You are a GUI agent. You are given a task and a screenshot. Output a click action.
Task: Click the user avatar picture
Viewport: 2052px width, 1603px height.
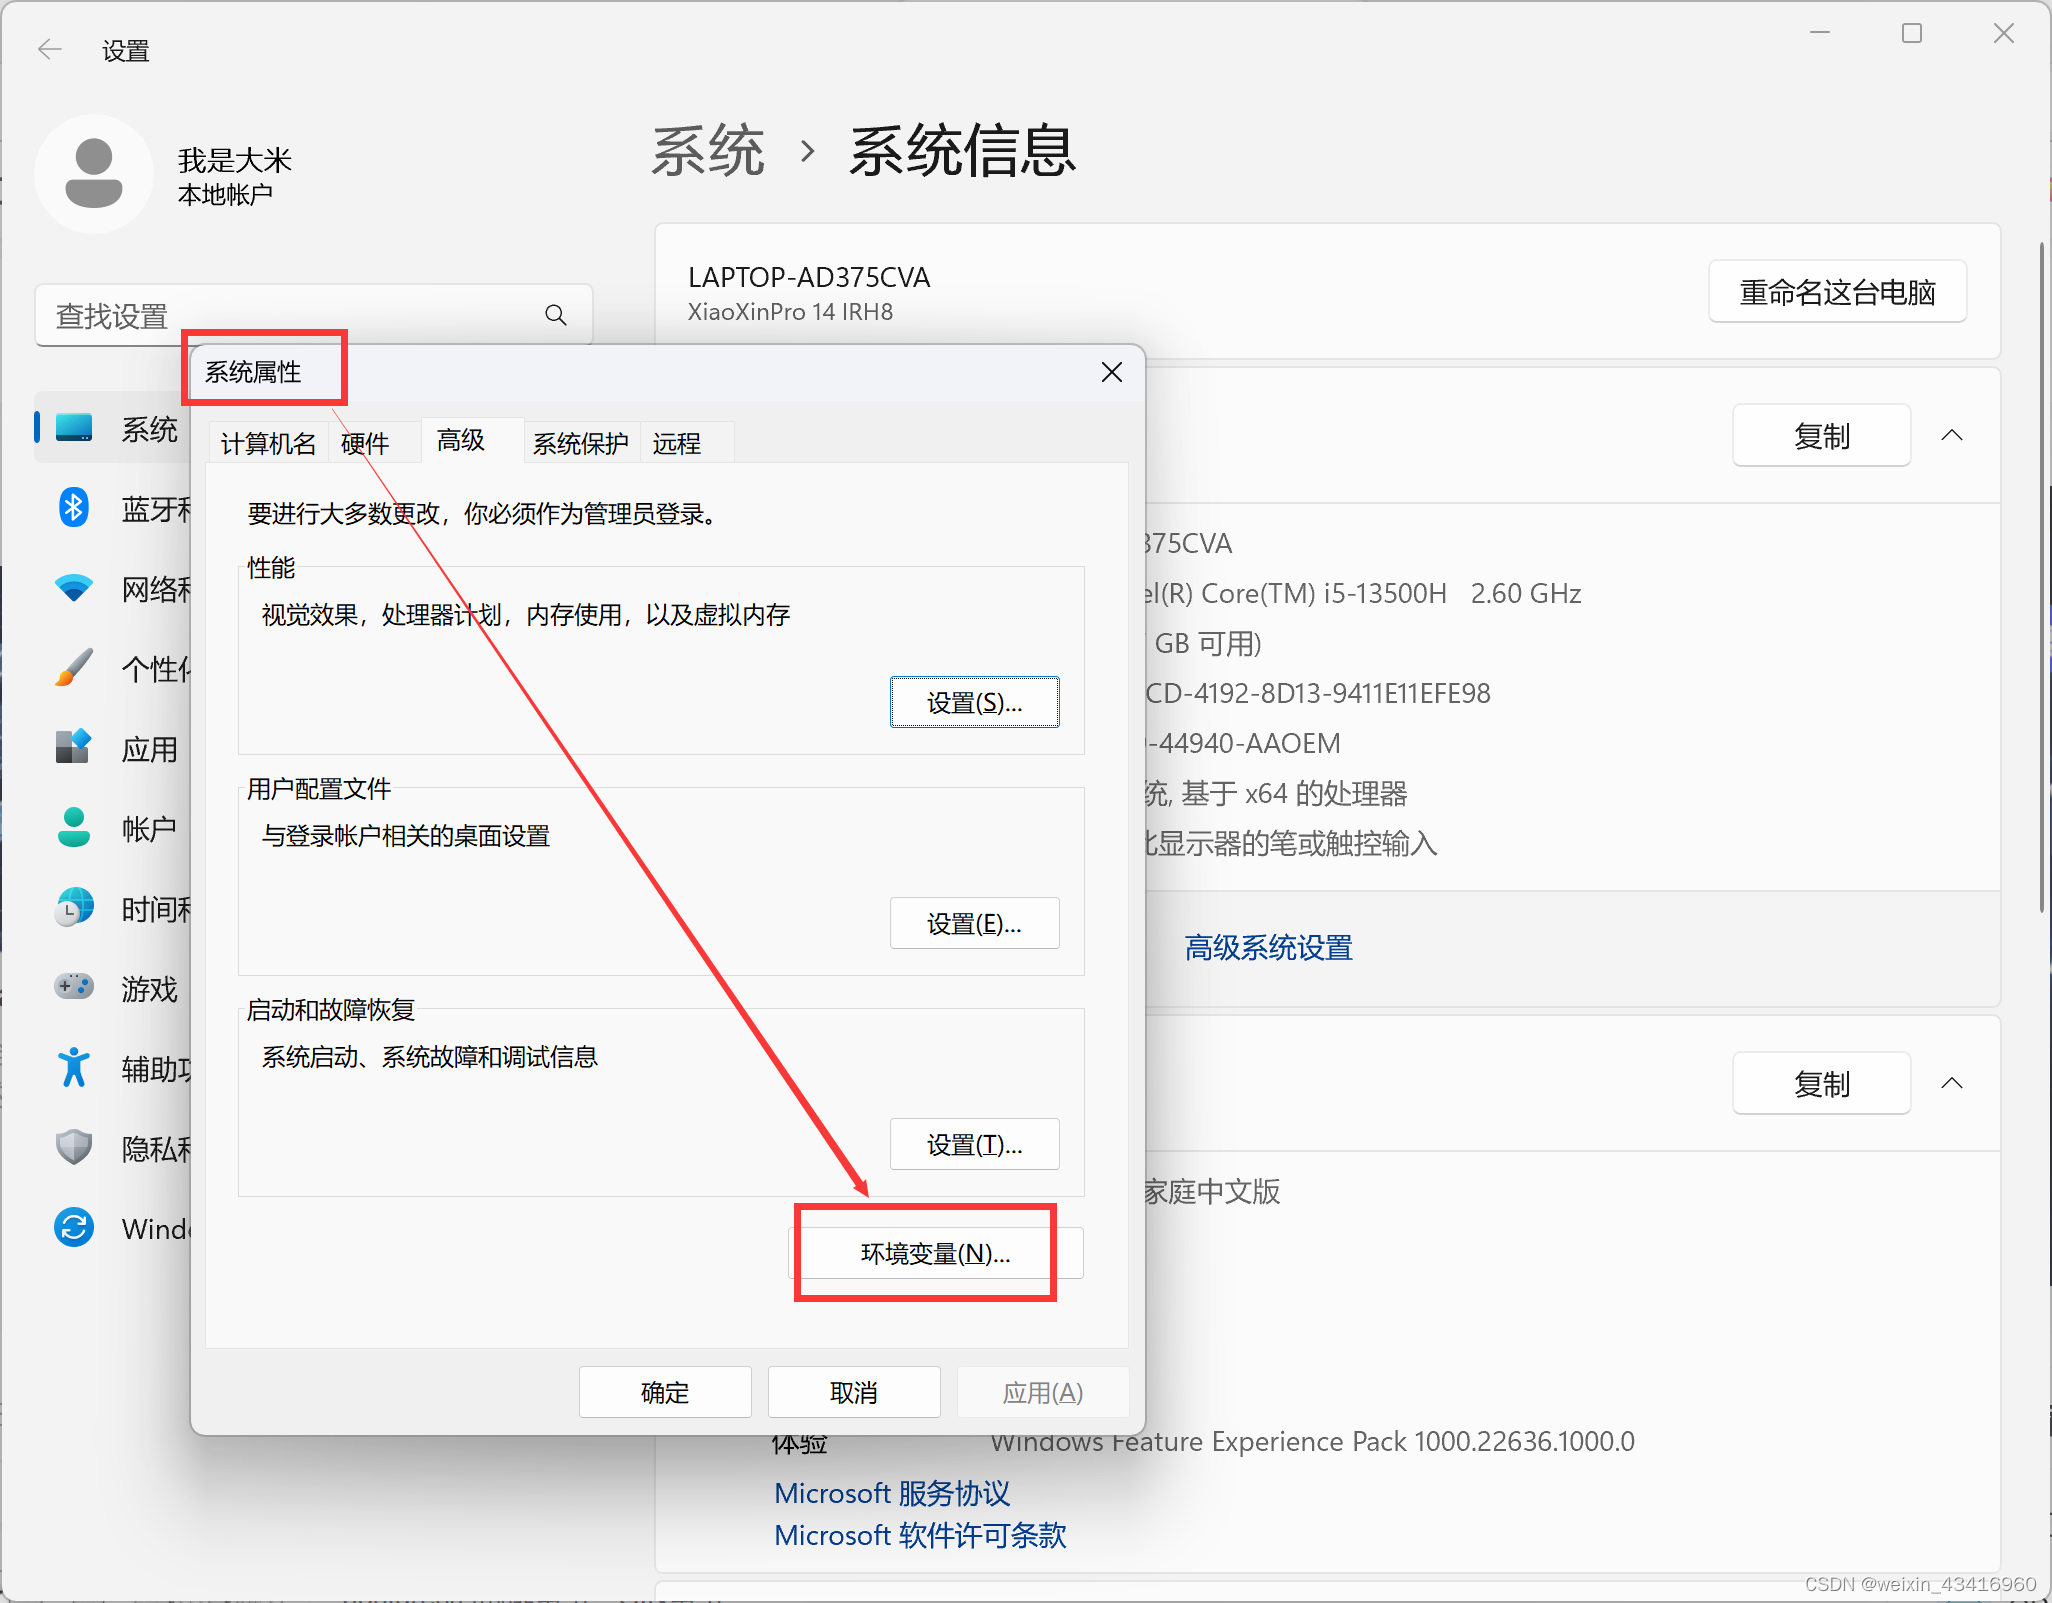(x=94, y=174)
